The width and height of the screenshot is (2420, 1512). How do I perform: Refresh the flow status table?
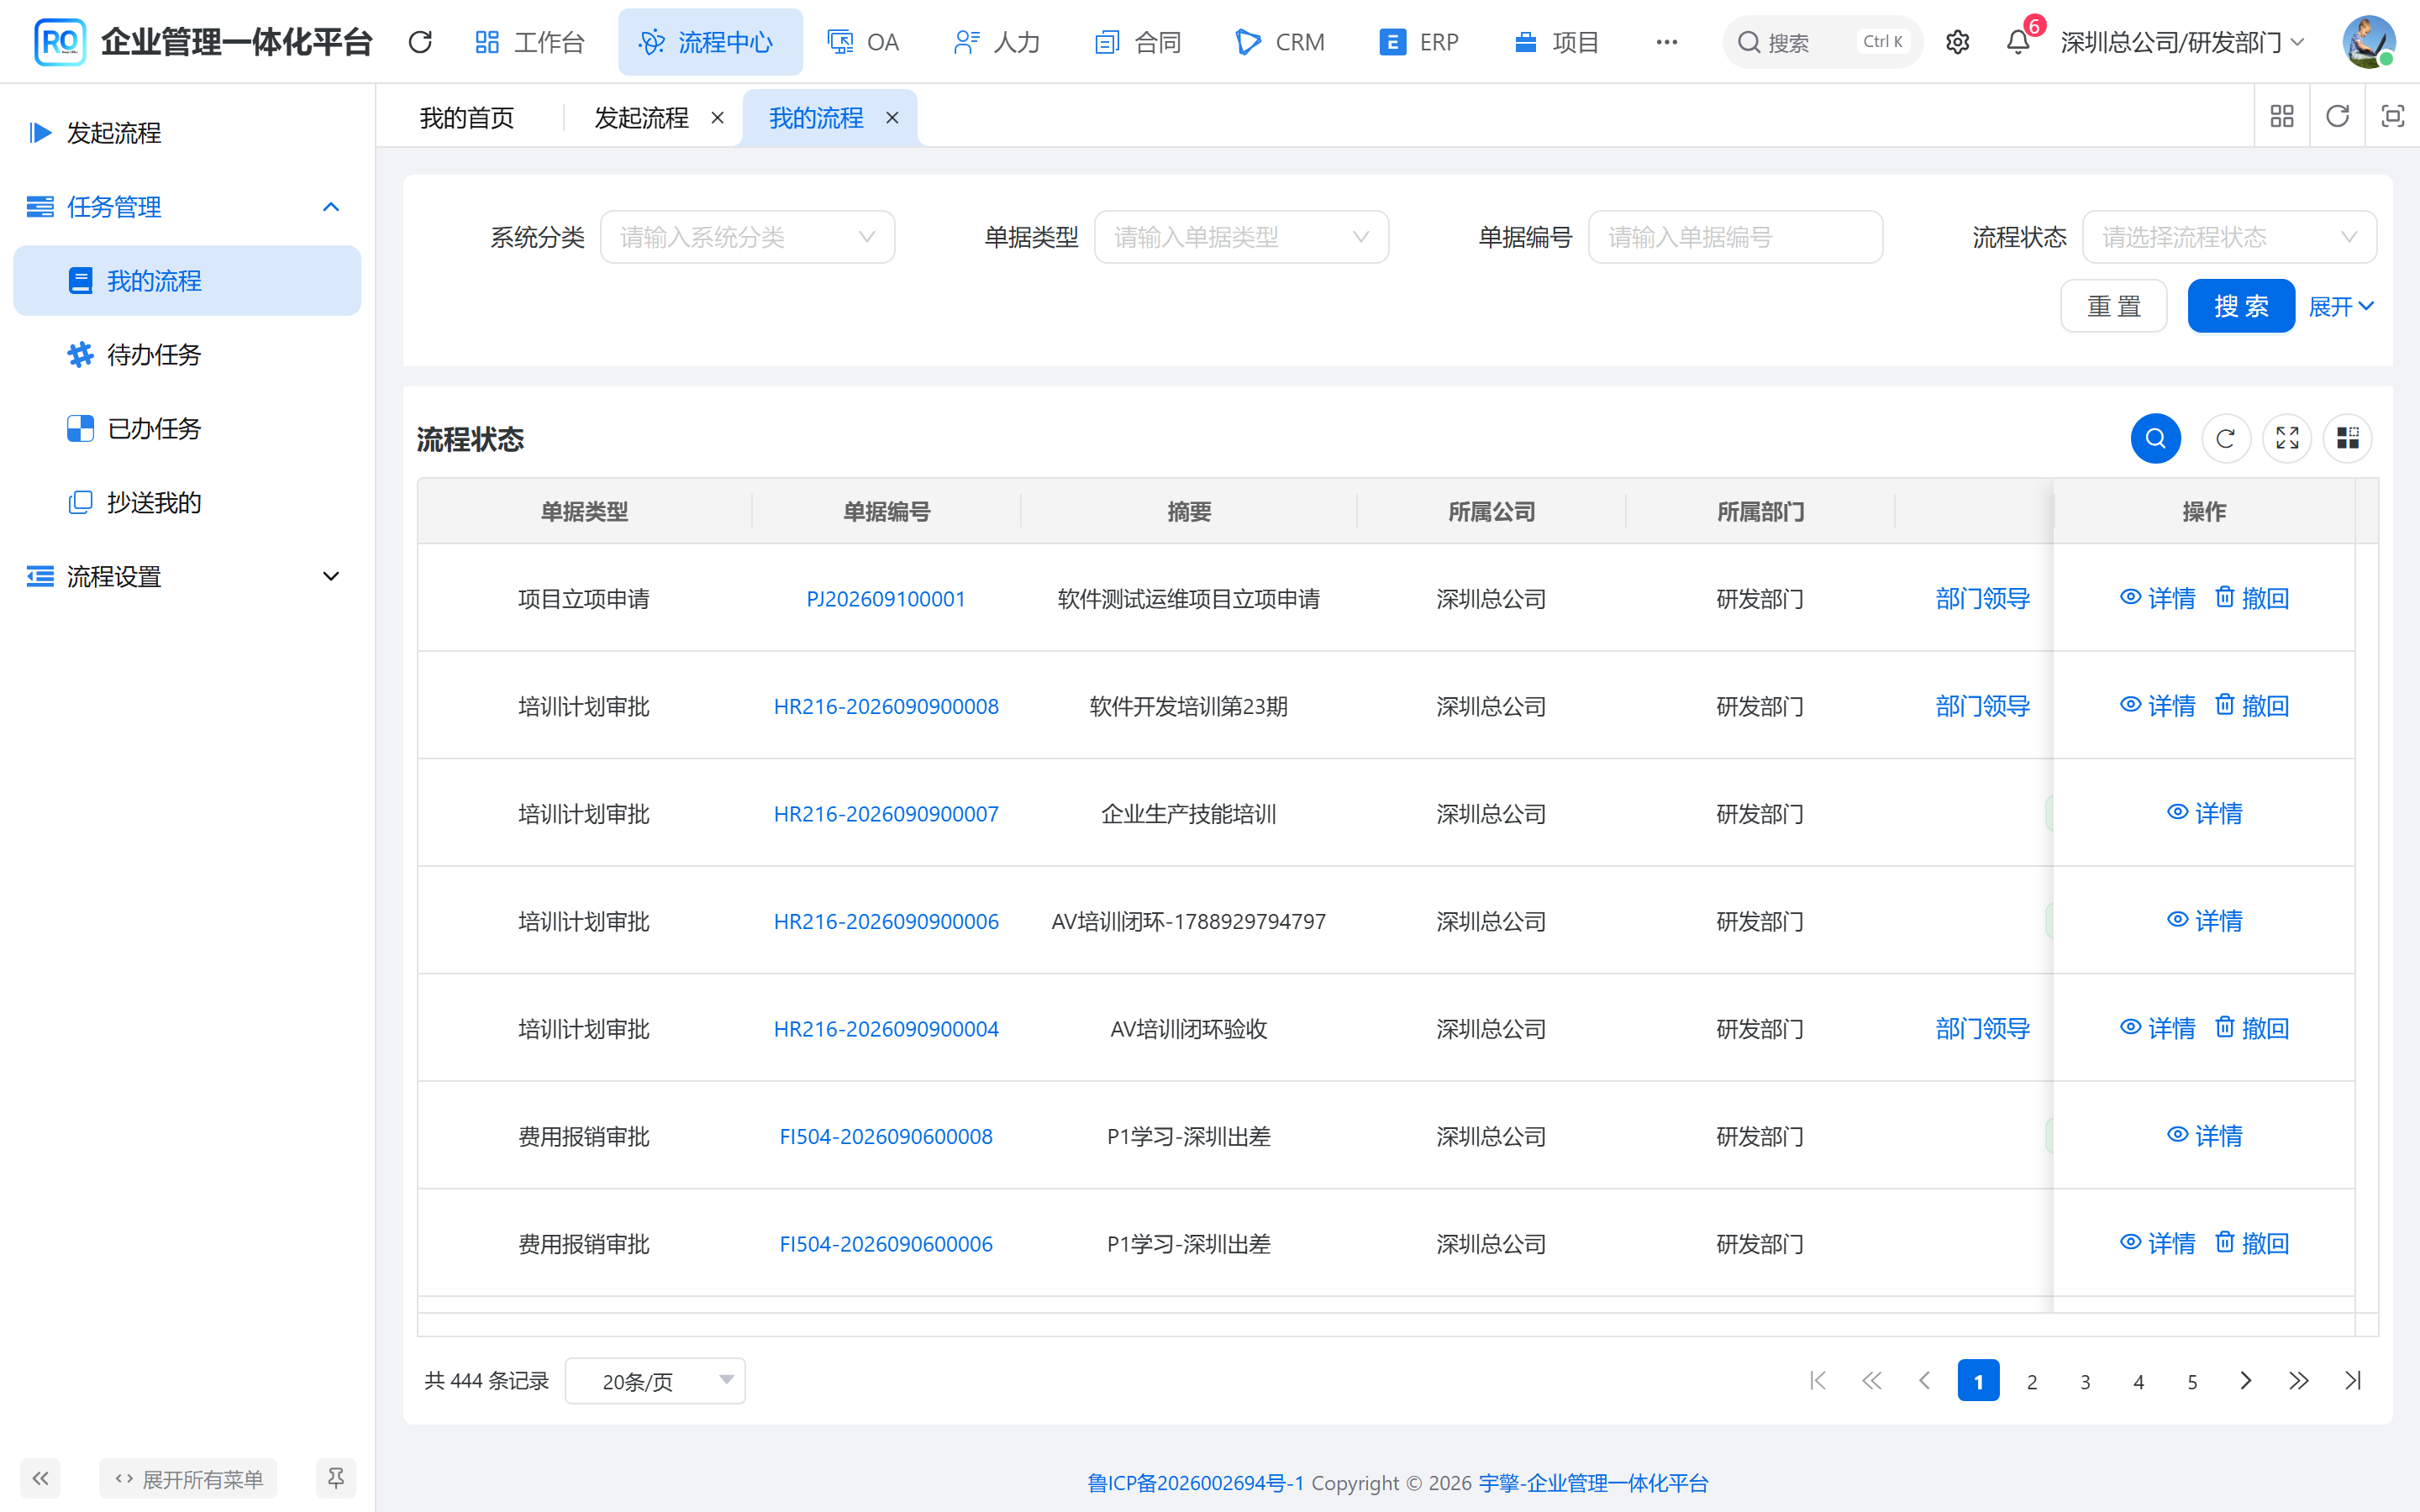pyautogui.click(x=2226, y=438)
